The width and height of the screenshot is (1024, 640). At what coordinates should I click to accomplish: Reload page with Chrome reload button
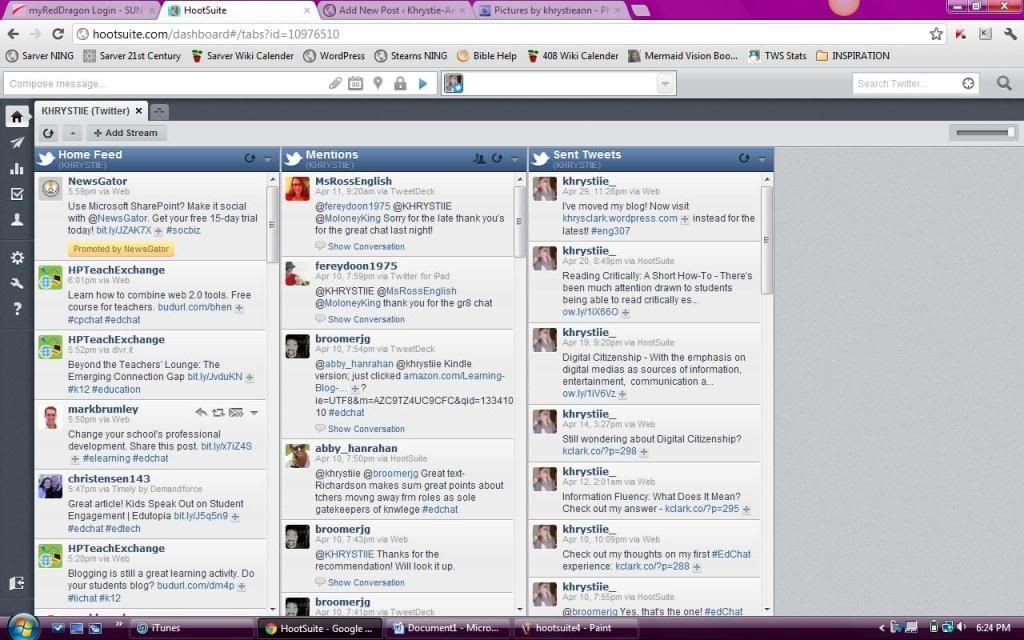point(58,34)
